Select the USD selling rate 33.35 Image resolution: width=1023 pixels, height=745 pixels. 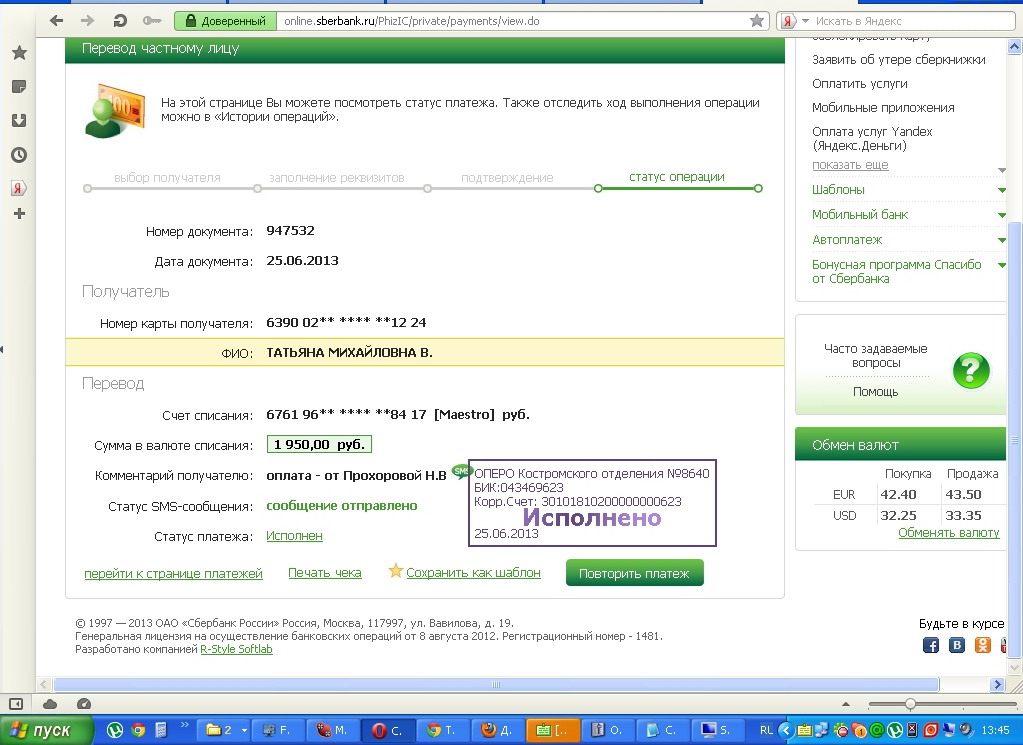pyautogui.click(x=963, y=515)
